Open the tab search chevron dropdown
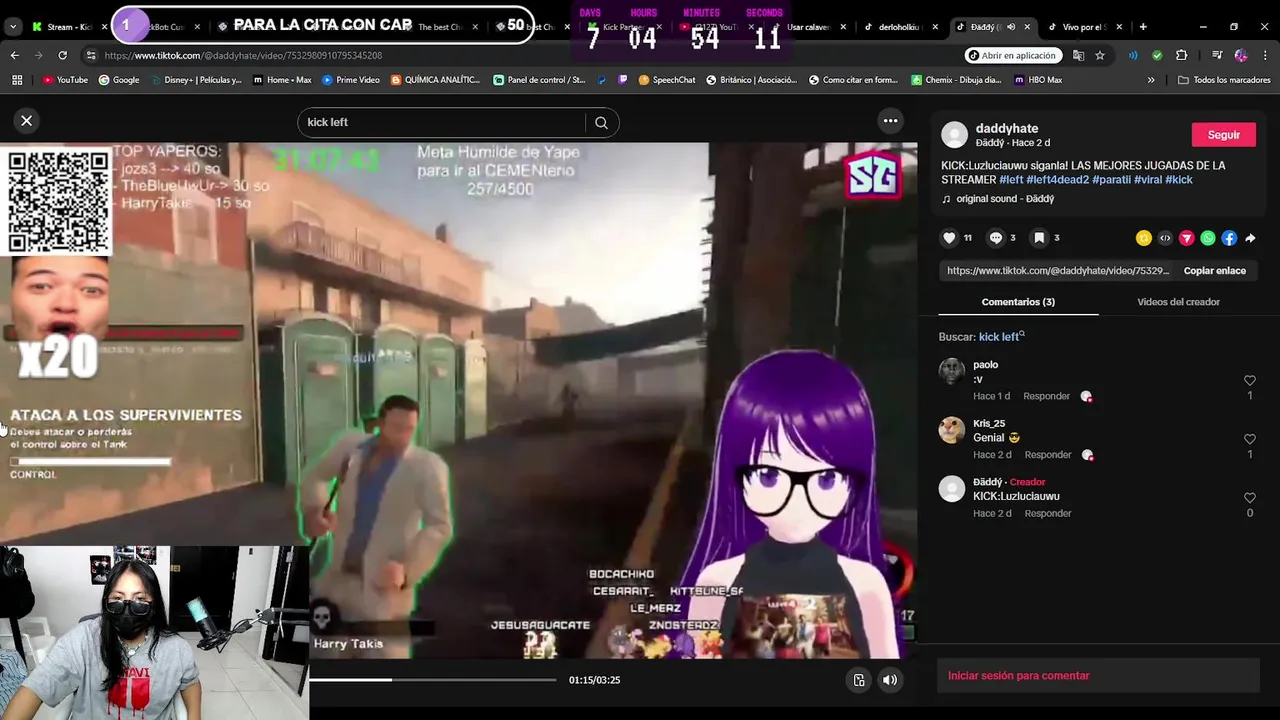 [13, 27]
